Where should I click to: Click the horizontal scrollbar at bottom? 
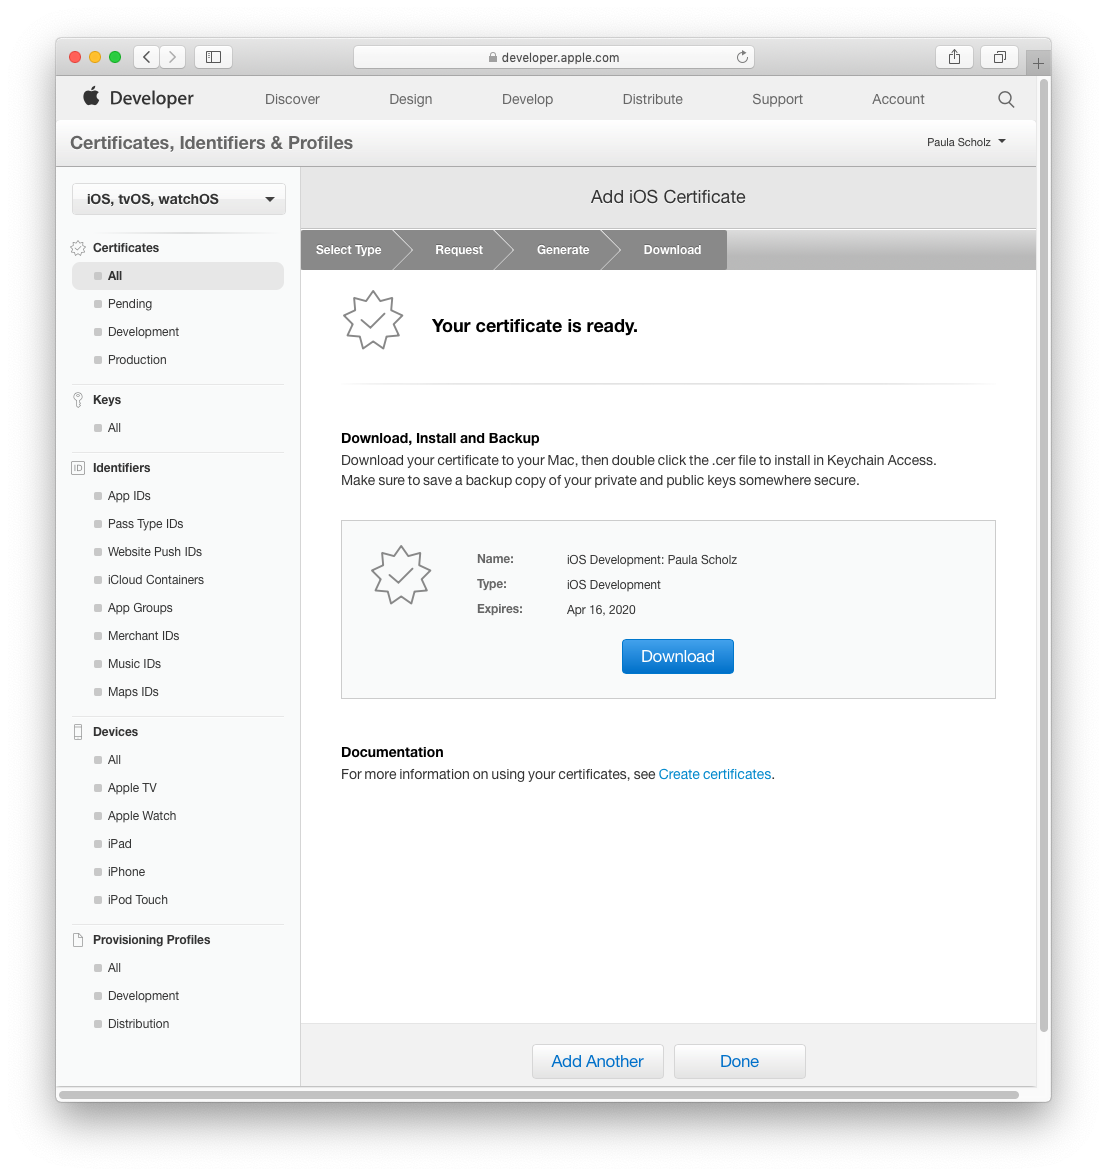coord(538,1095)
